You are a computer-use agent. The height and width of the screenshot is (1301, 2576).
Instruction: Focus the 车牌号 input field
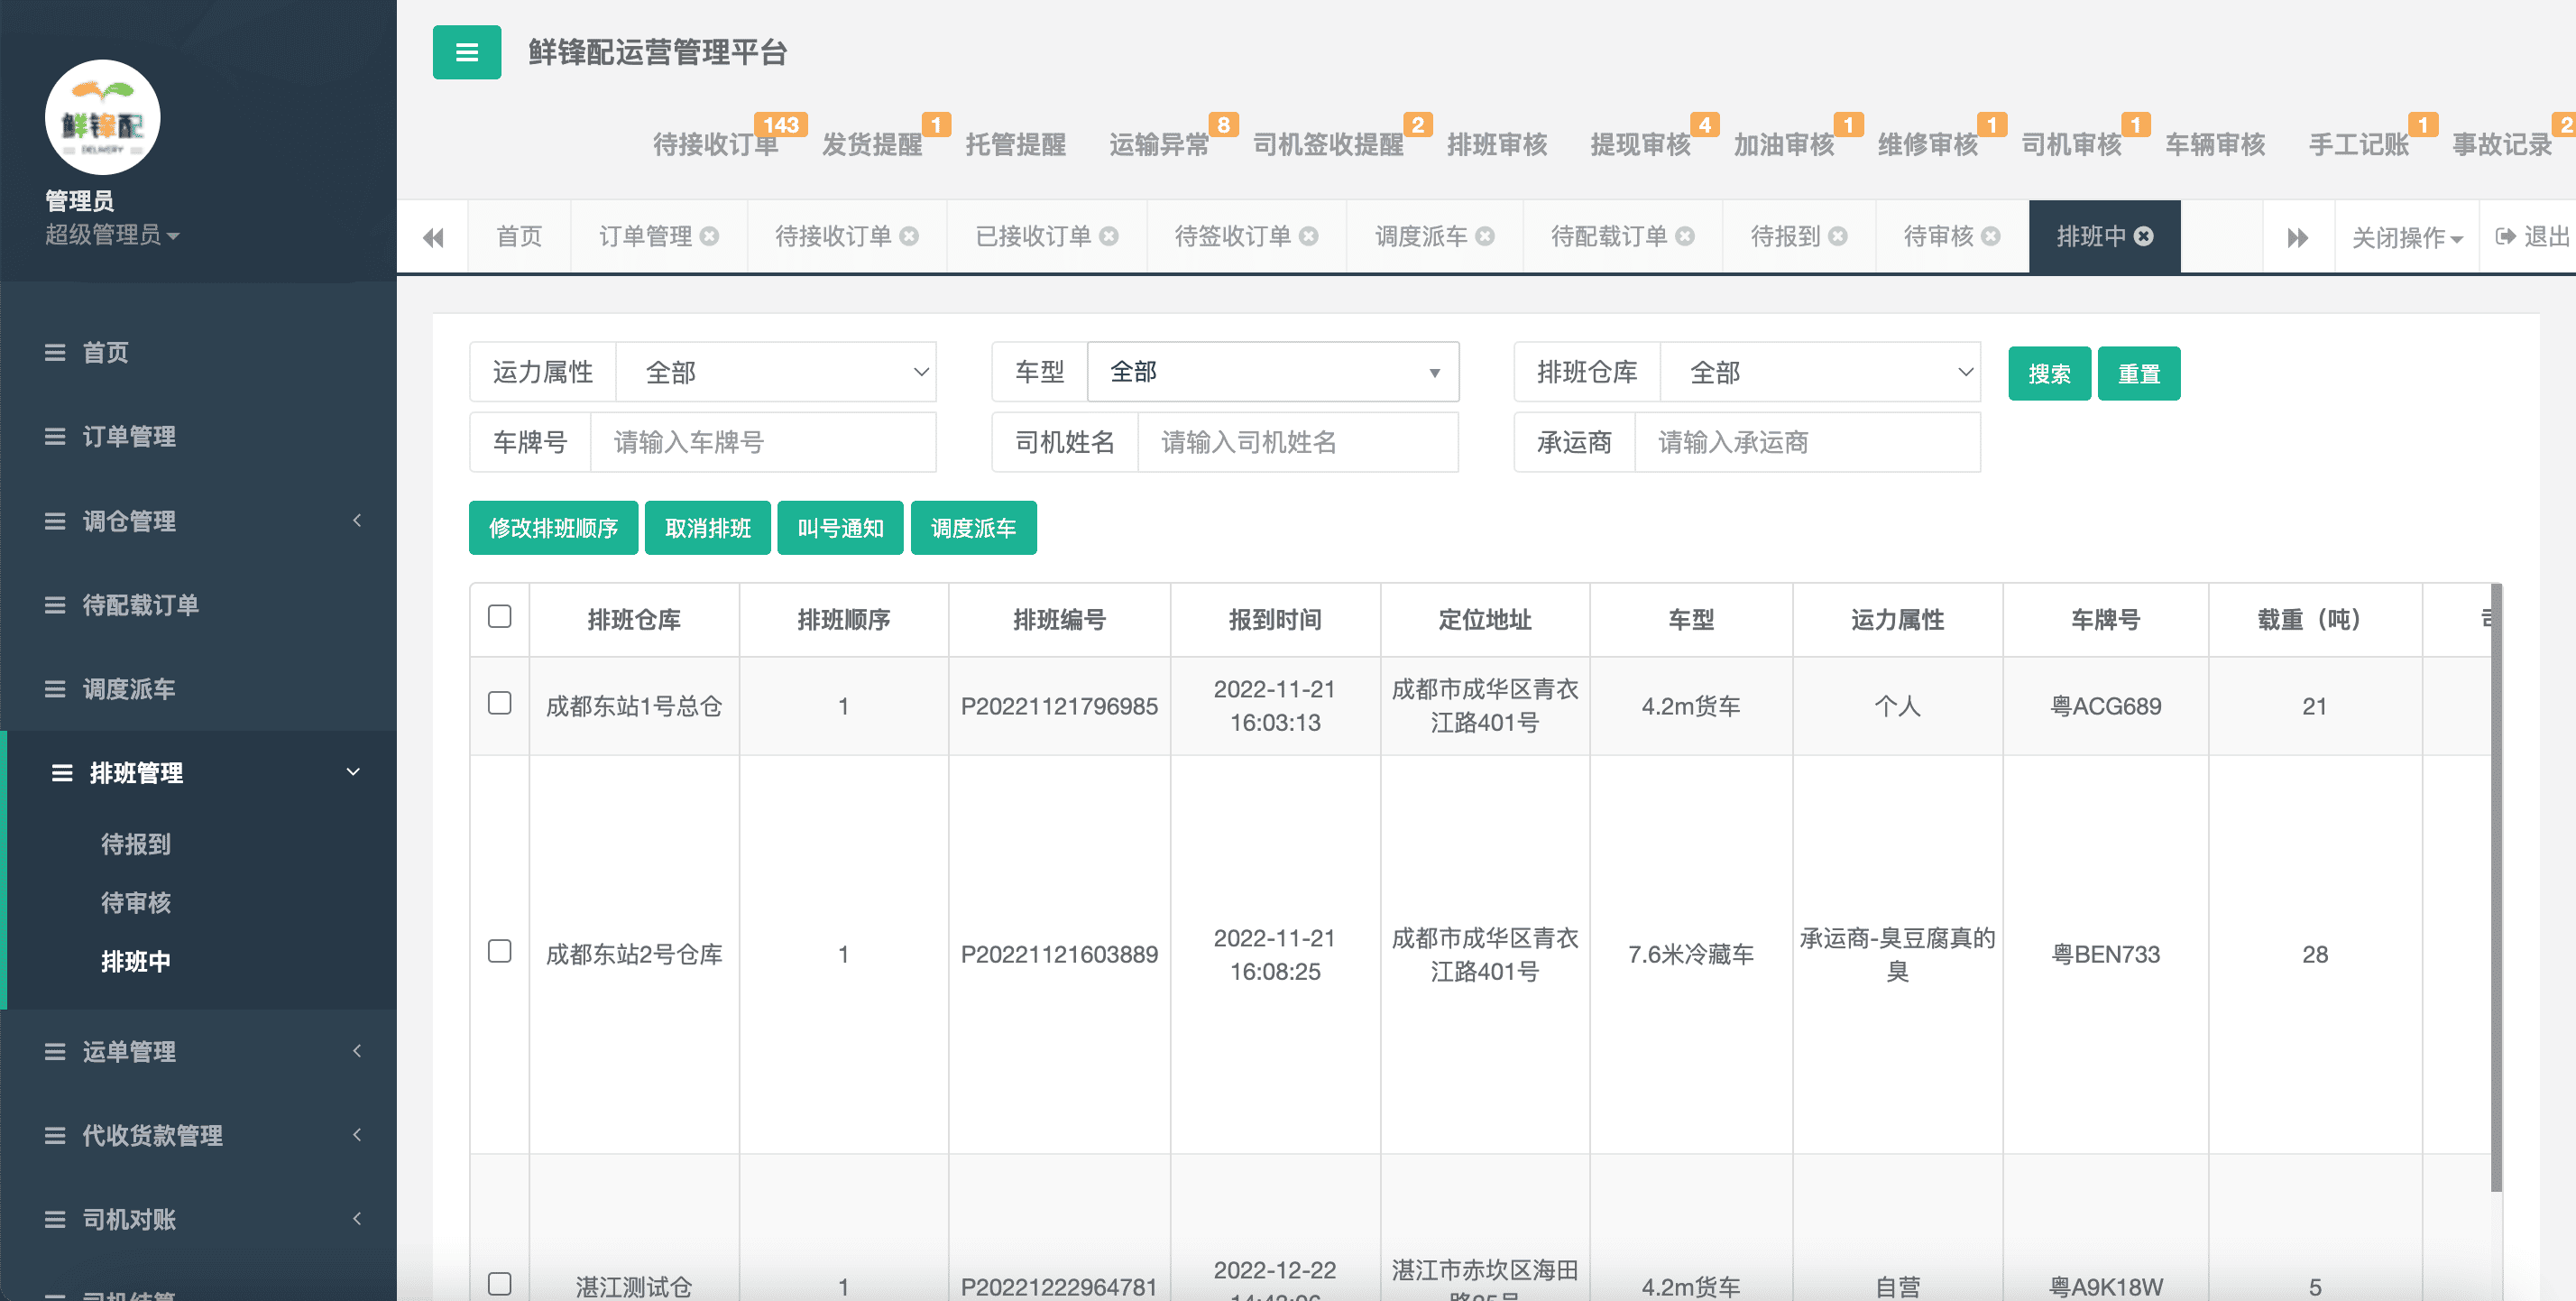tap(763, 442)
